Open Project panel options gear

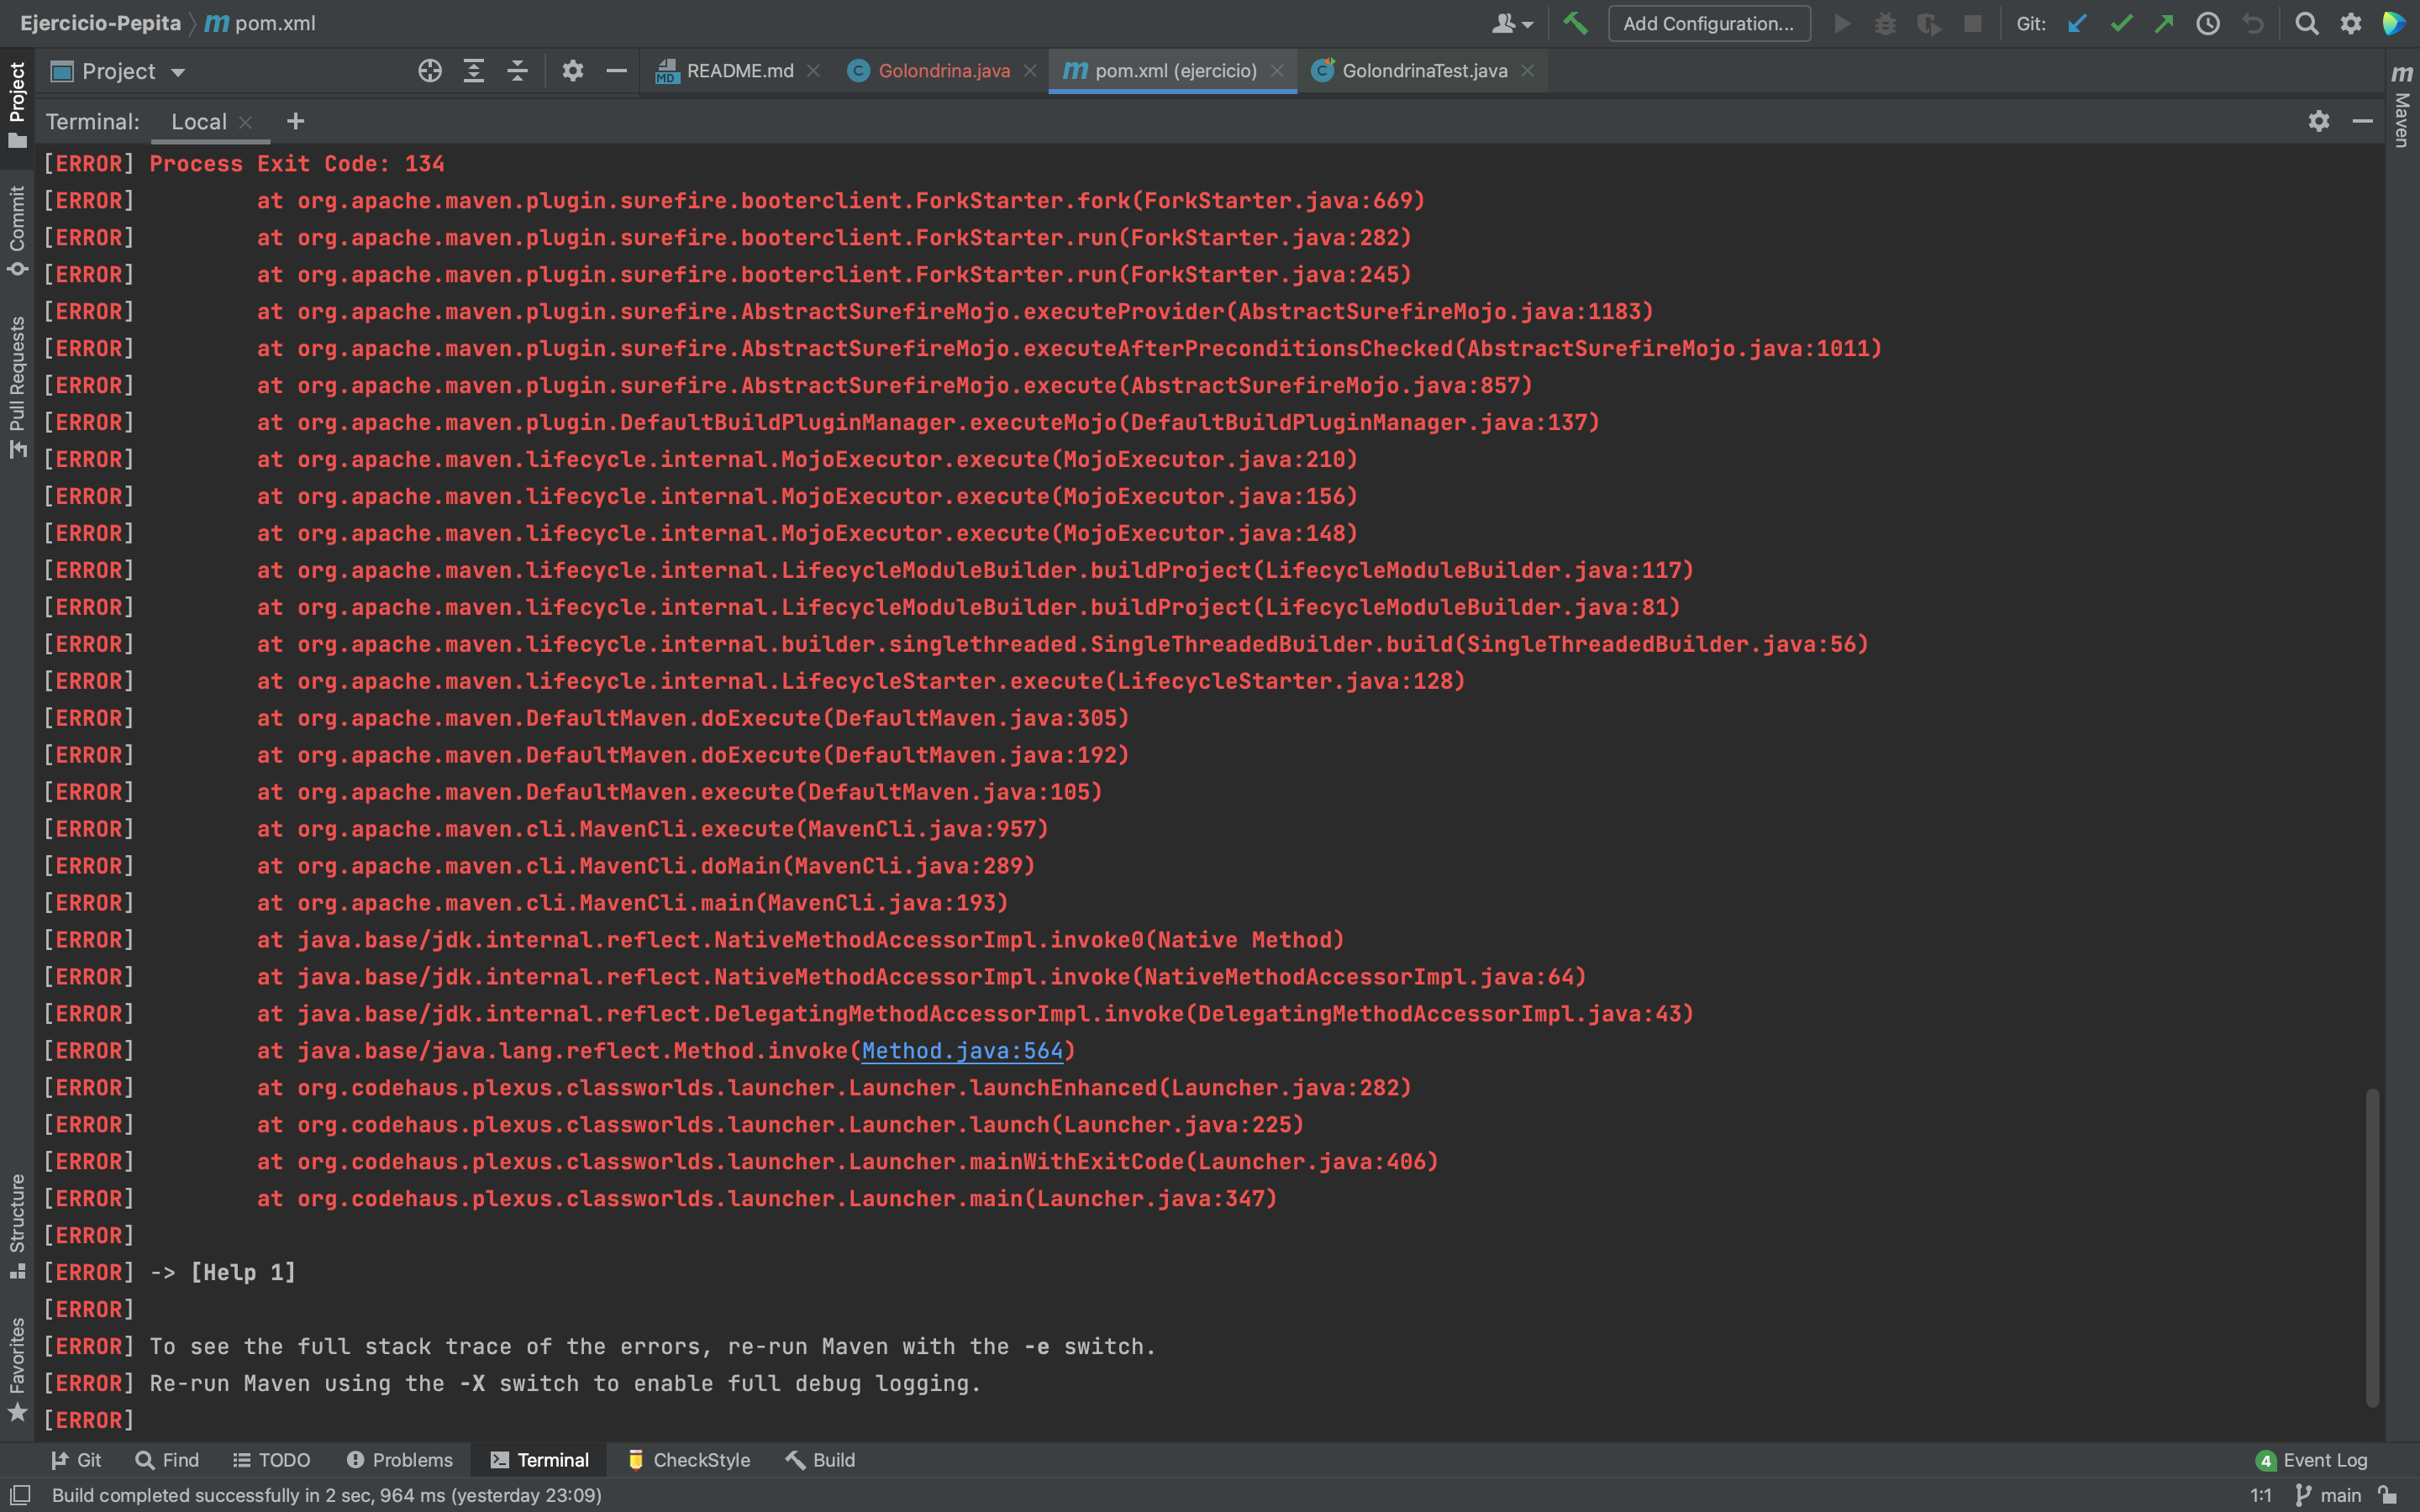click(x=572, y=71)
